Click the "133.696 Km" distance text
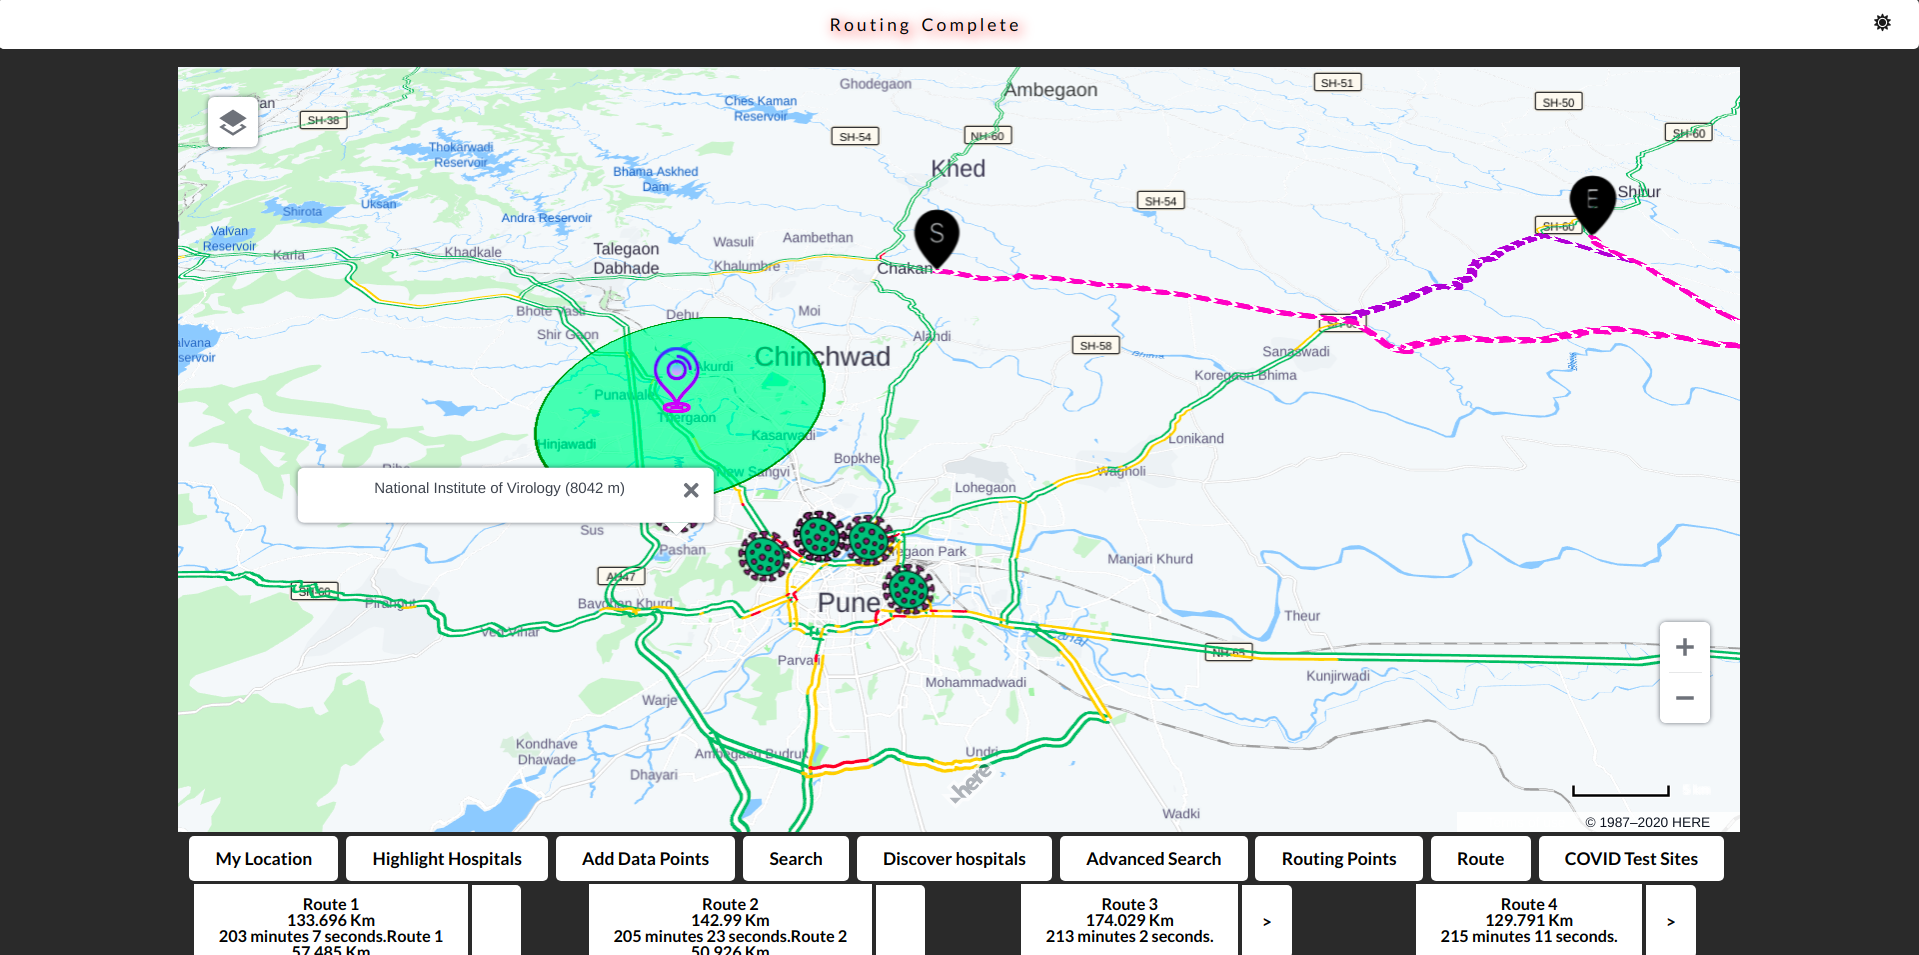Image resolution: width=1919 pixels, height=955 pixels. [x=331, y=921]
